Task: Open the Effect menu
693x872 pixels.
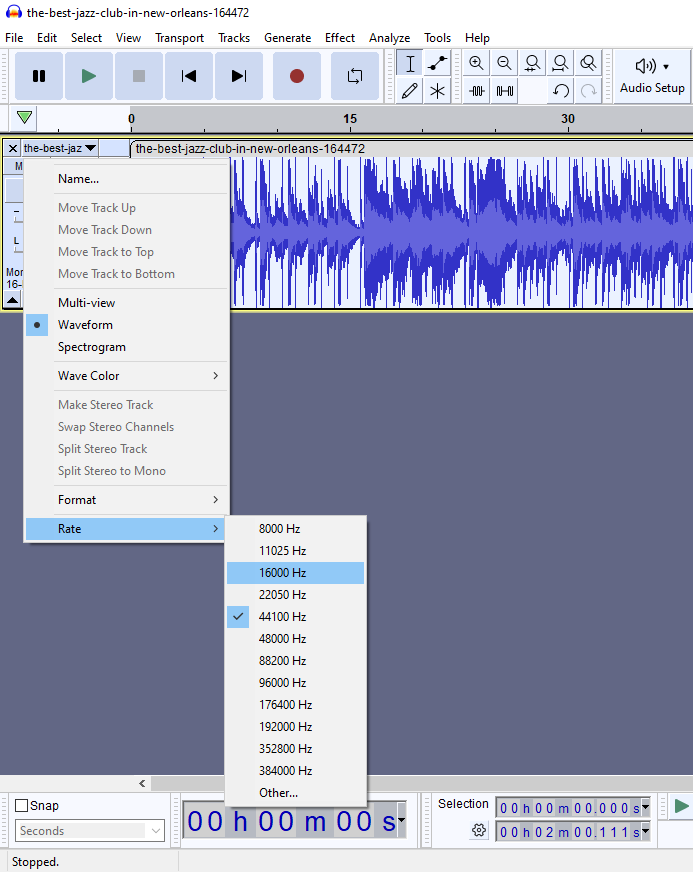Action: click(x=339, y=38)
